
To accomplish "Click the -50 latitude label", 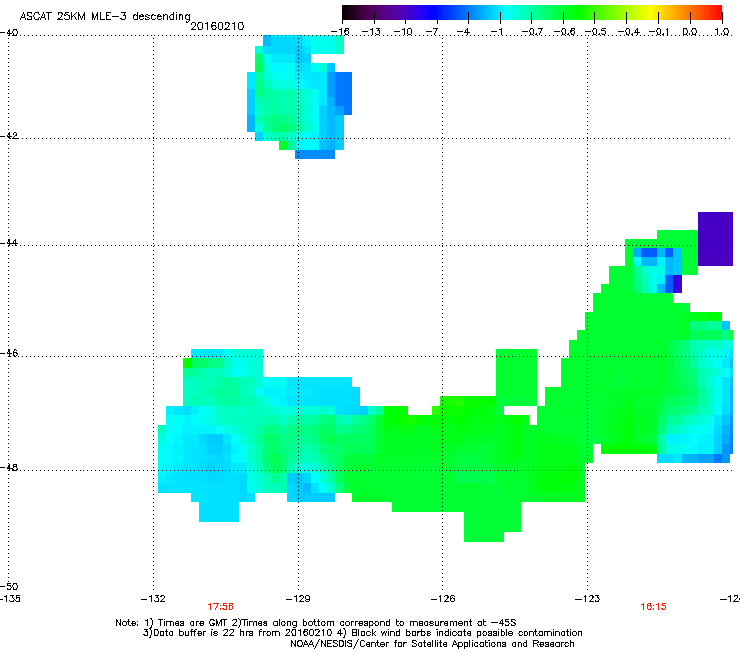I will pyautogui.click(x=9, y=586).
